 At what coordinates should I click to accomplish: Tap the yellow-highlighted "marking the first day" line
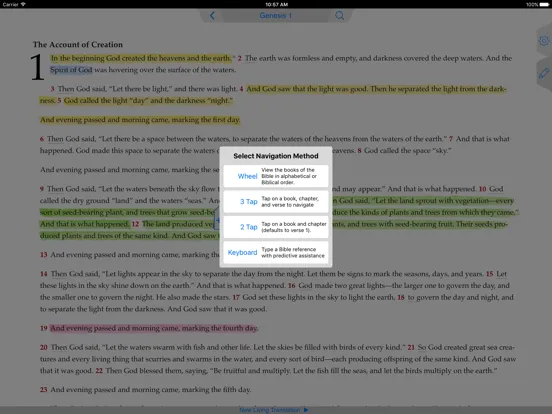click(140, 120)
